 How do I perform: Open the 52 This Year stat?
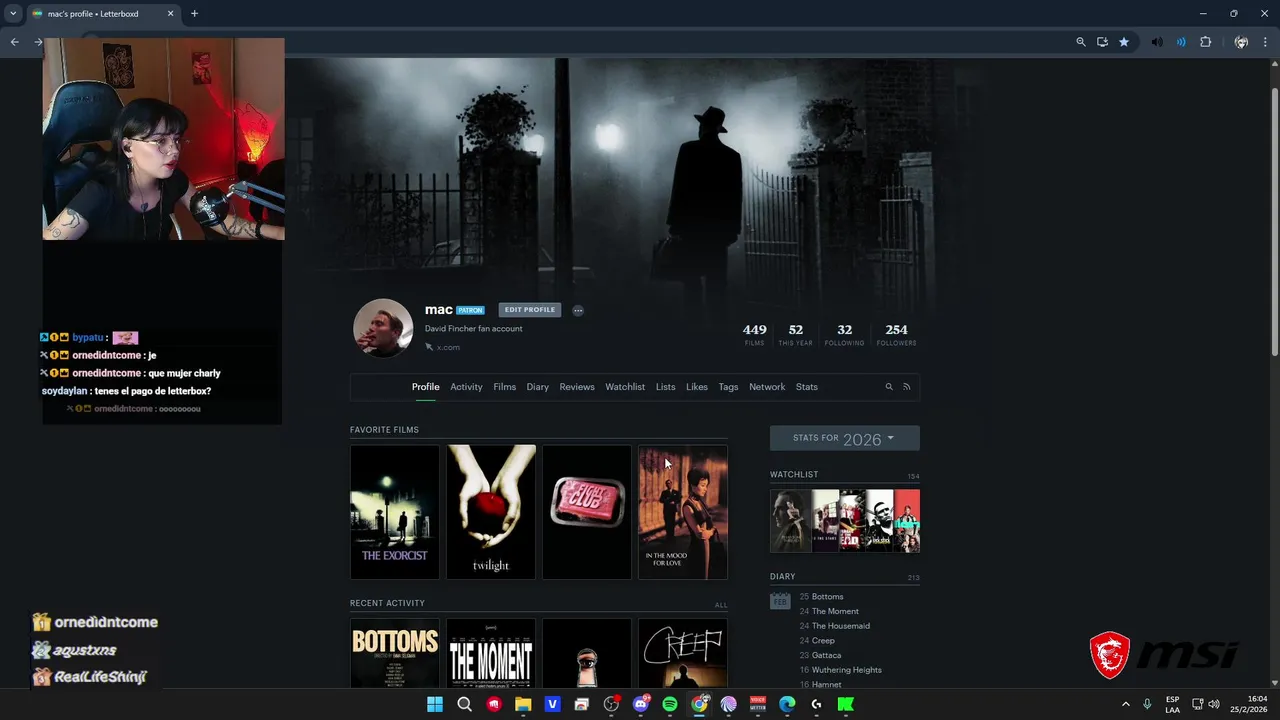coord(796,334)
